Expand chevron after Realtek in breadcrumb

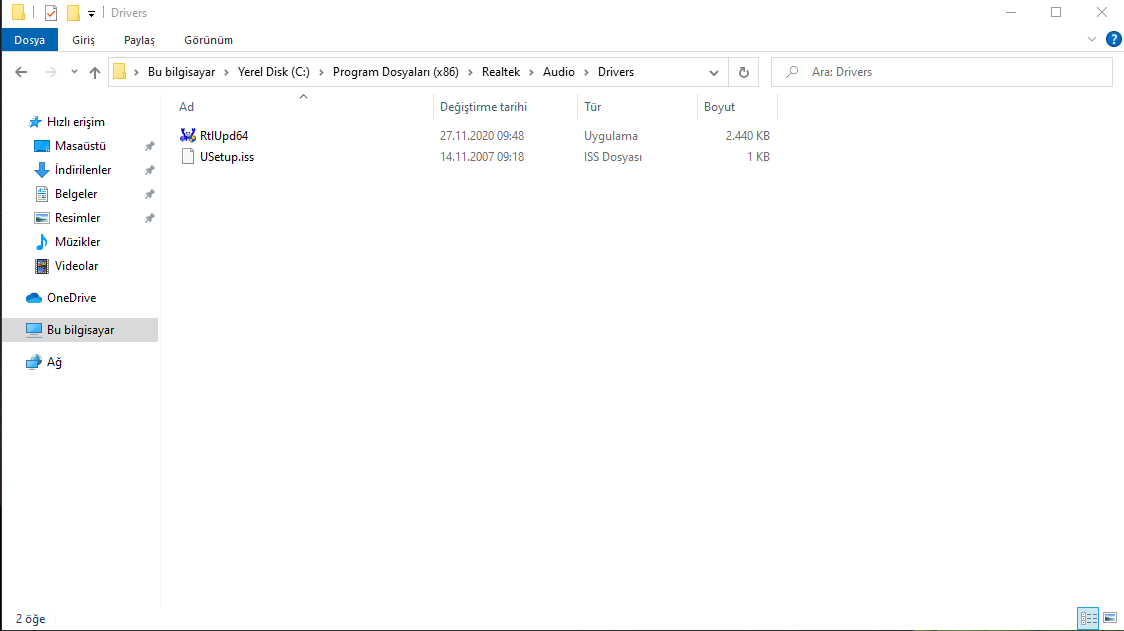pos(531,72)
